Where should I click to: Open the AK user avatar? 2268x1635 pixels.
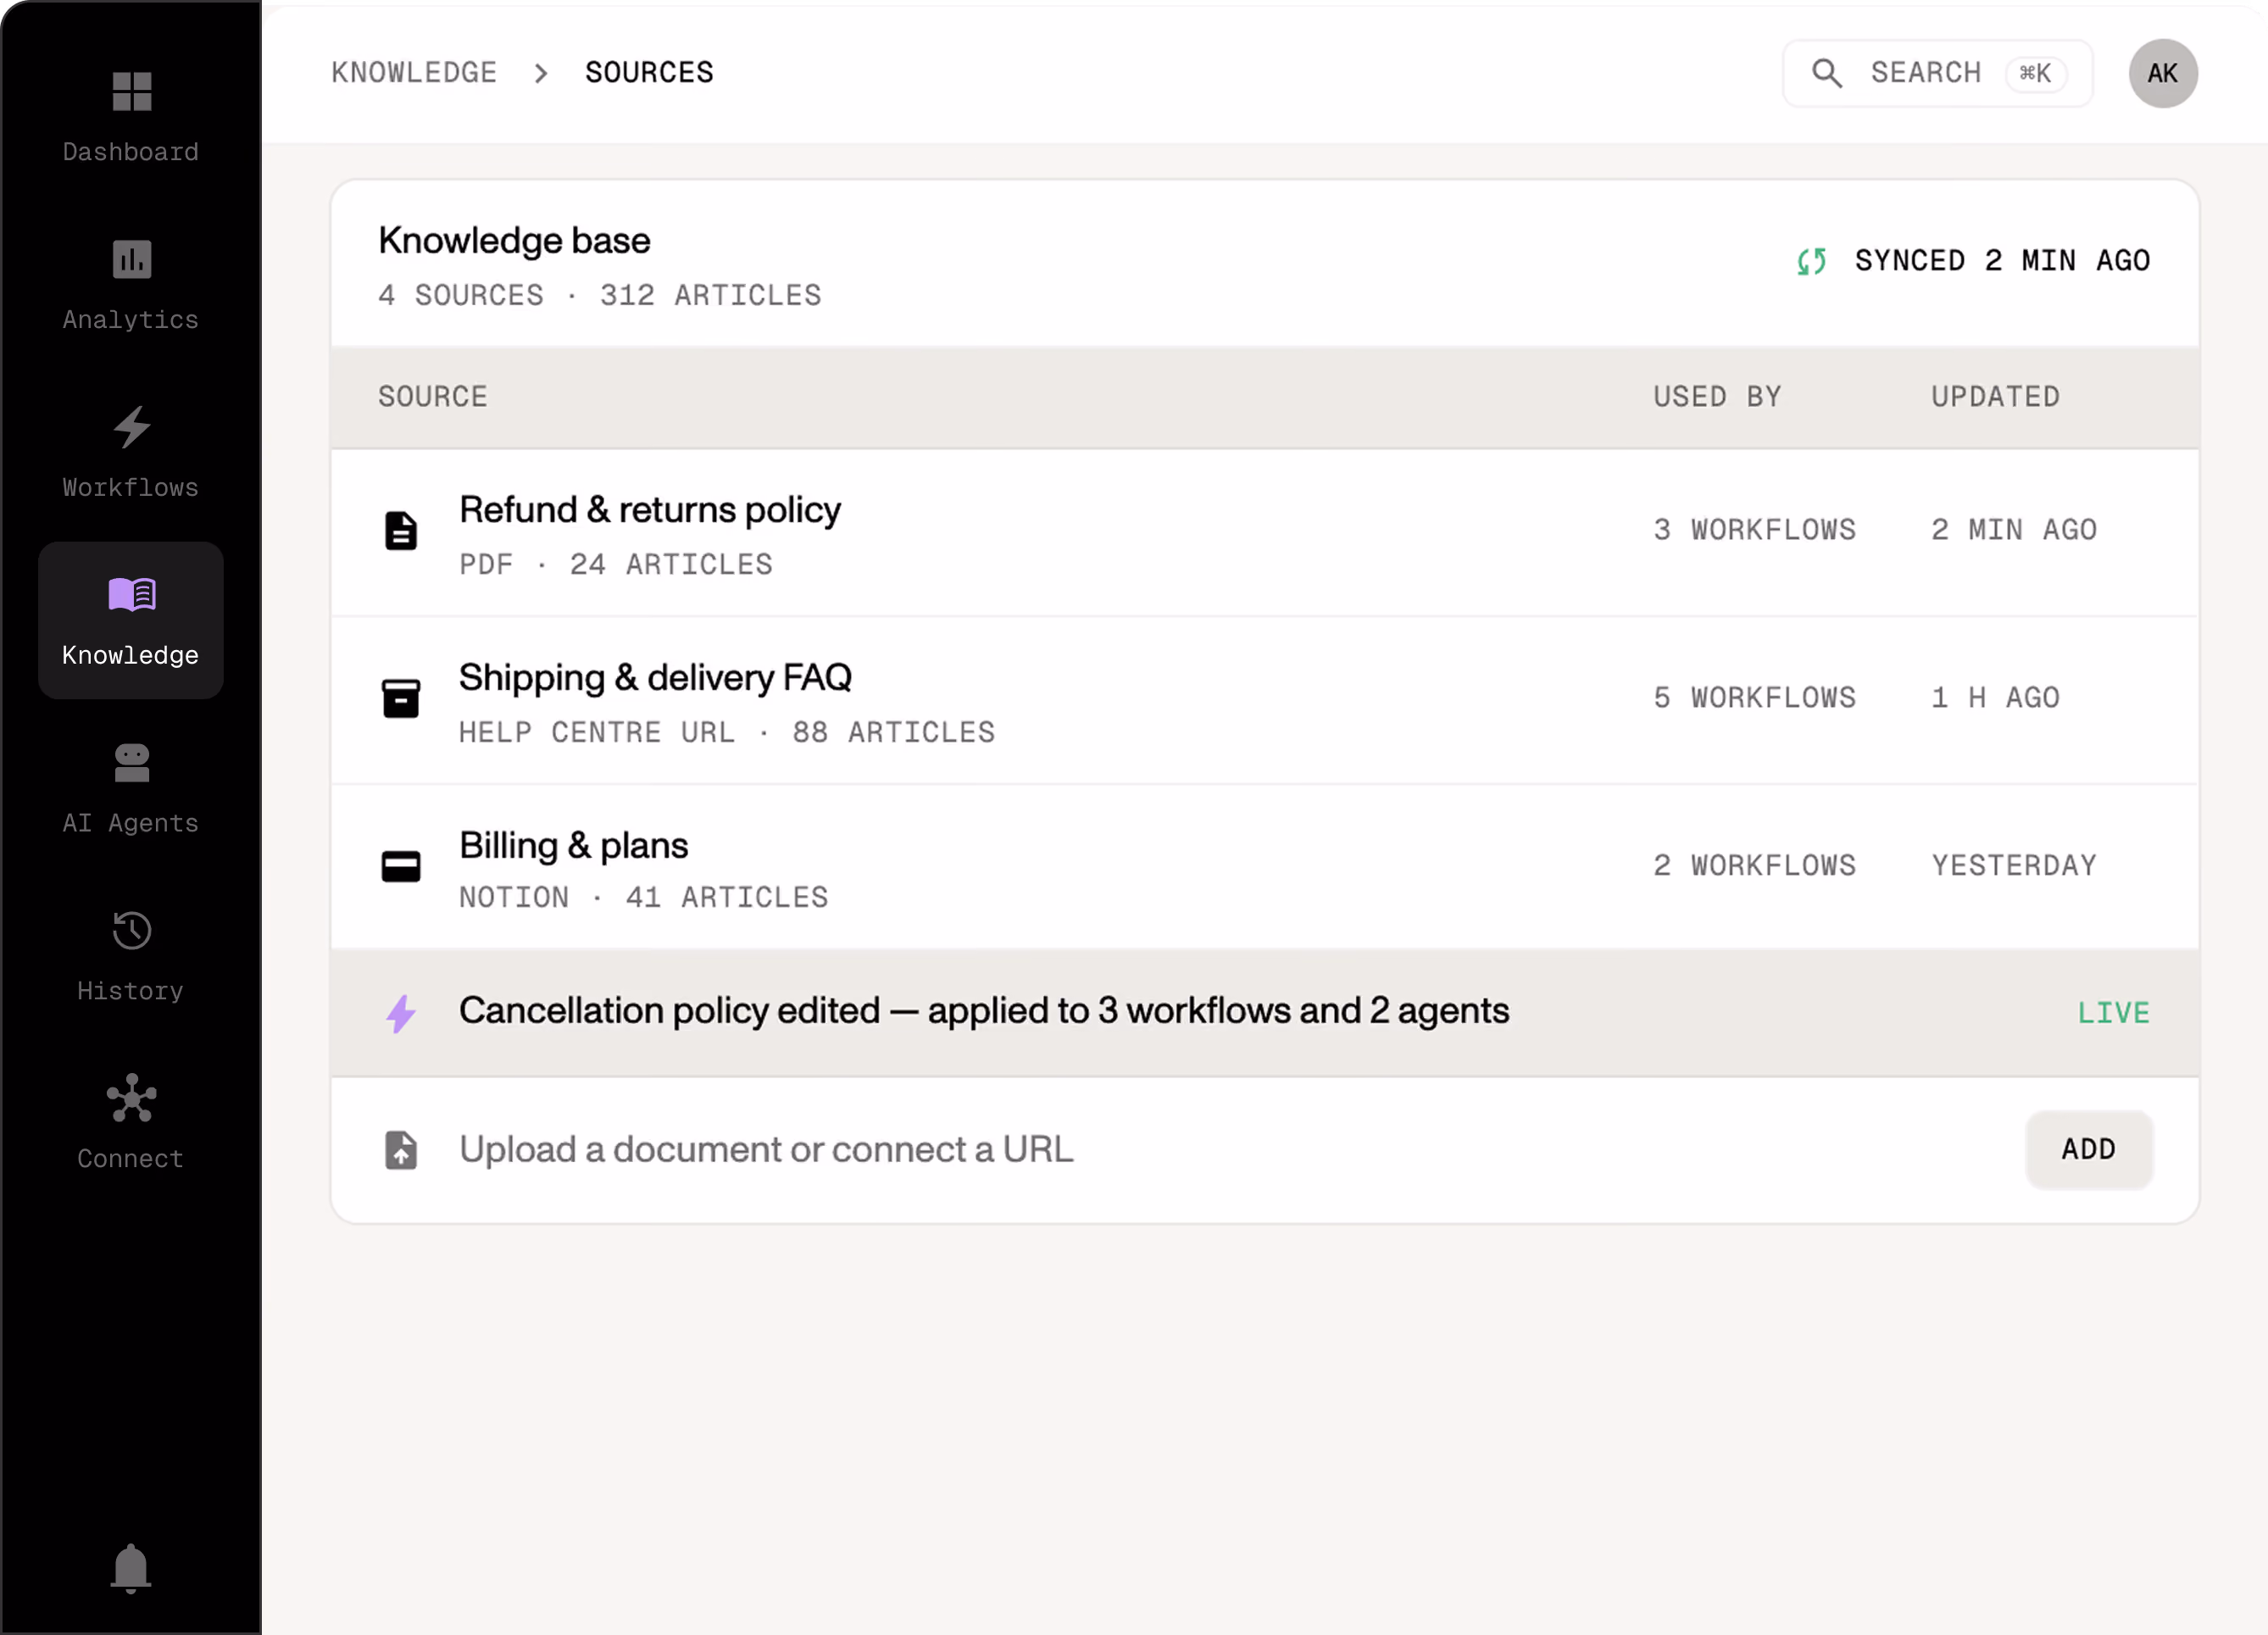tap(2162, 73)
